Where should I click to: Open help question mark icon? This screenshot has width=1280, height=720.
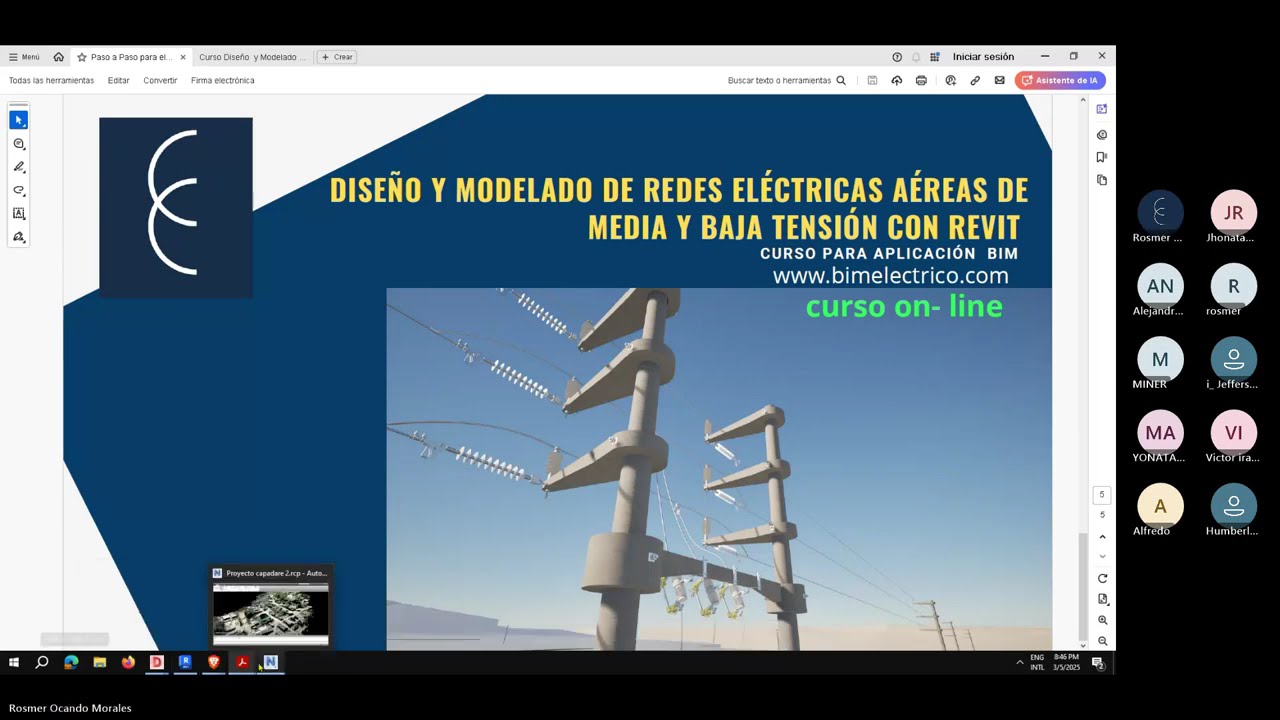coord(897,57)
